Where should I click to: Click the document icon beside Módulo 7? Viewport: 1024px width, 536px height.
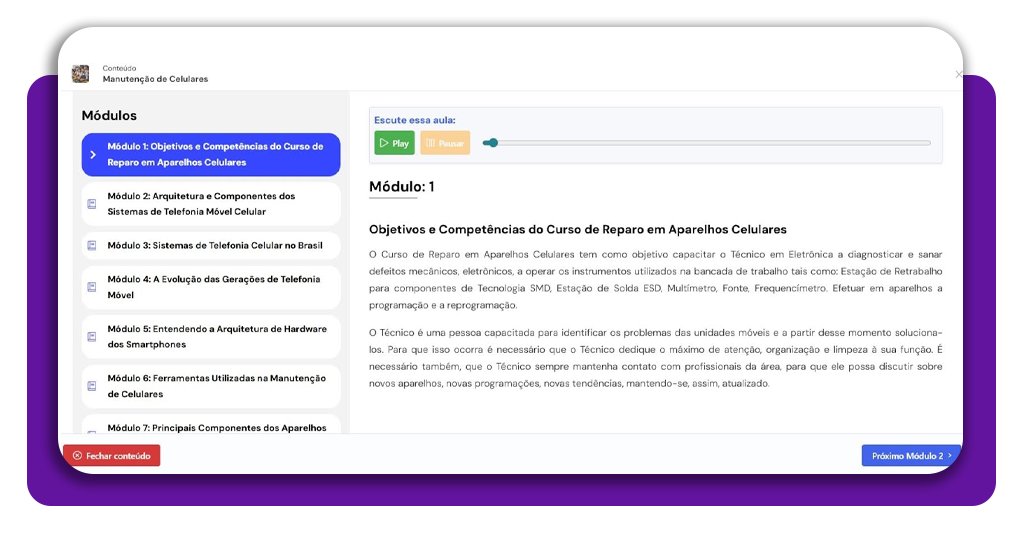(92, 432)
